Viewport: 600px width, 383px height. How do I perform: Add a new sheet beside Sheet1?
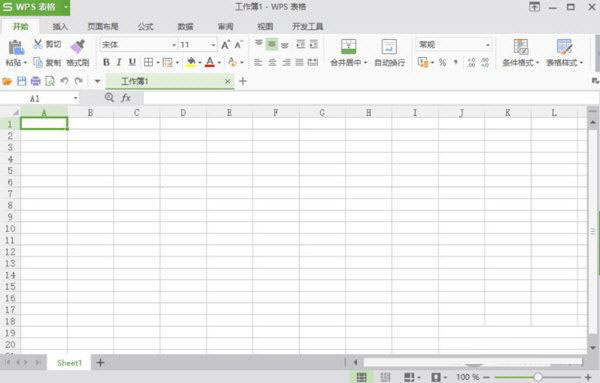(100, 362)
